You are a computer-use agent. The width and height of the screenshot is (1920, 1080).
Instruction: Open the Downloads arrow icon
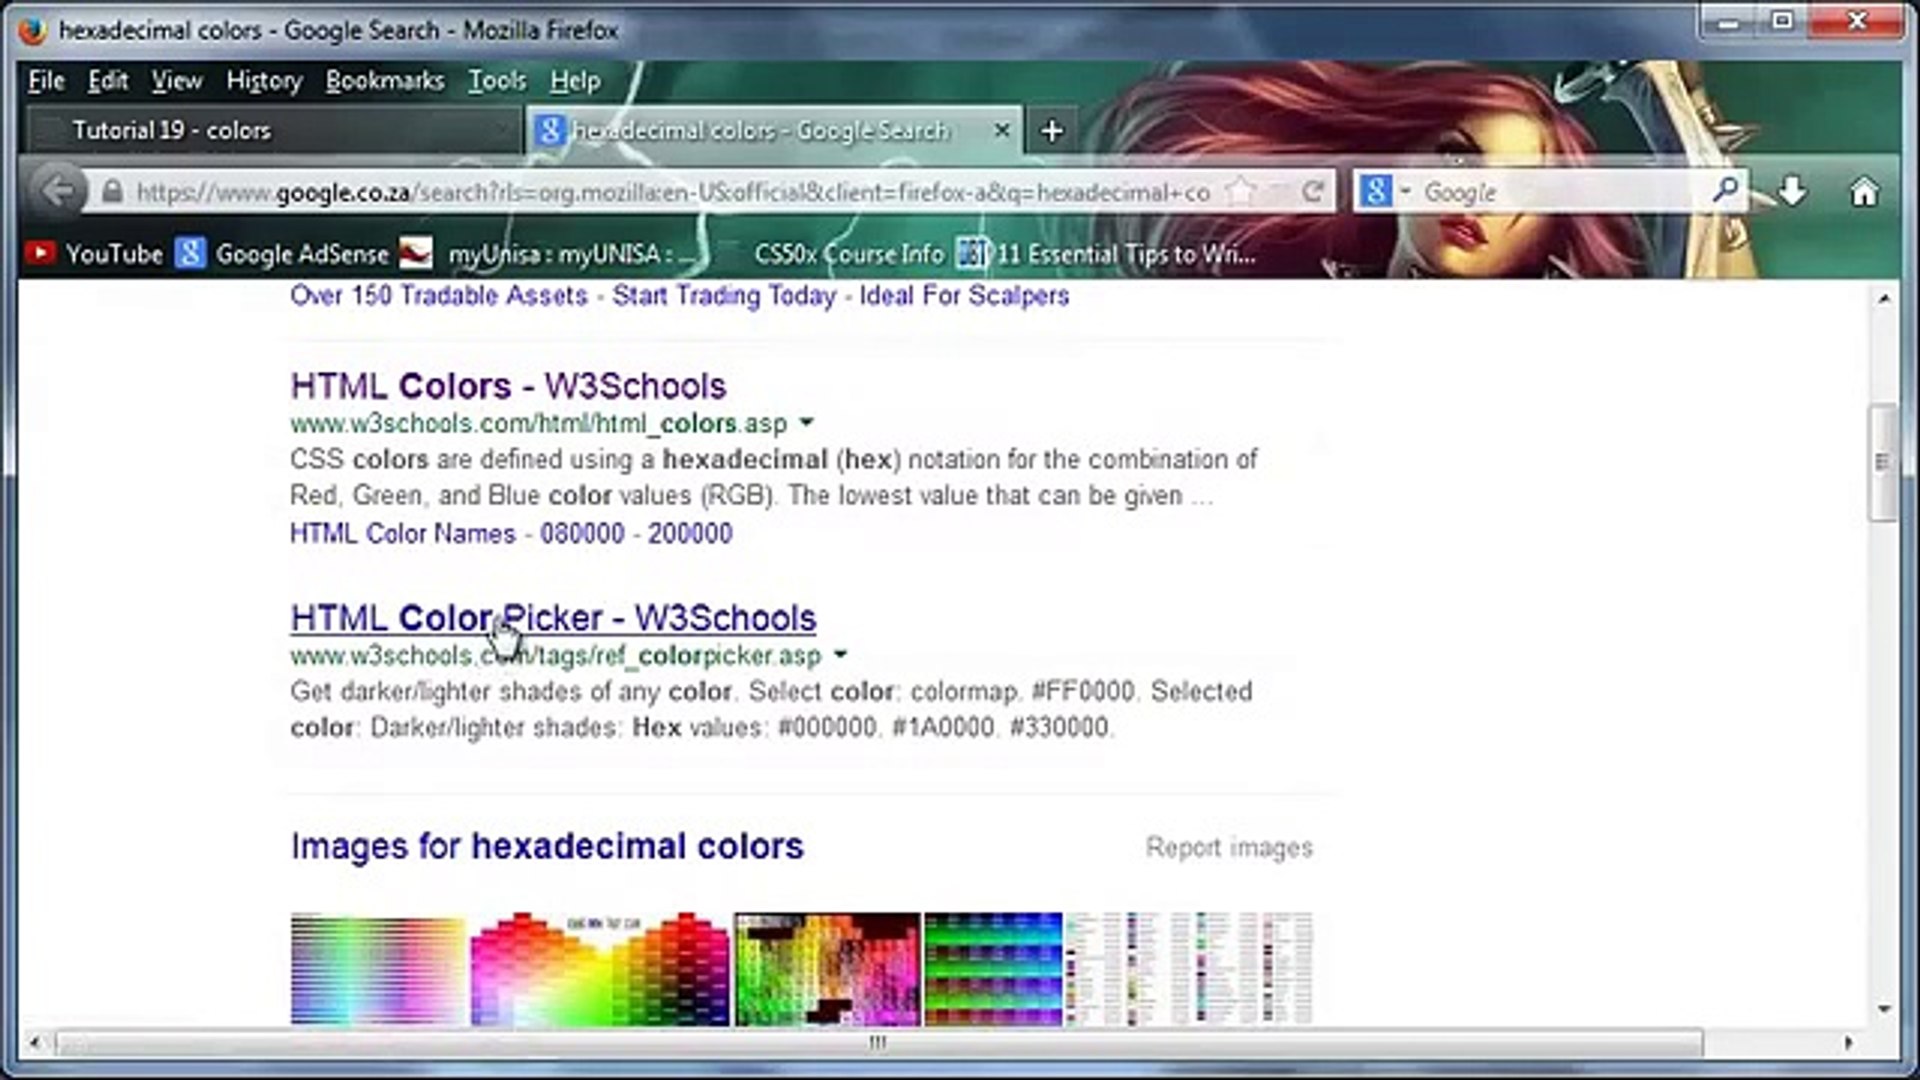pyautogui.click(x=1793, y=190)
